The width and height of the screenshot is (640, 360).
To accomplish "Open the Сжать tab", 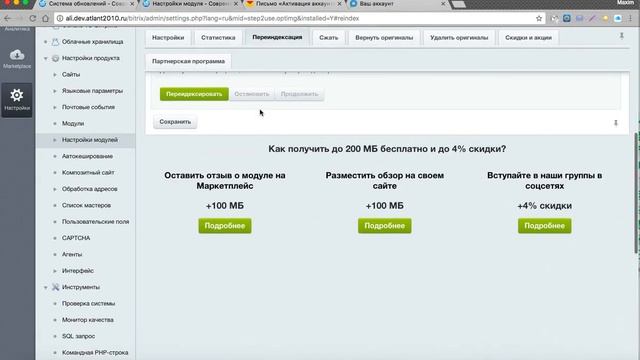I will (329, 38).
